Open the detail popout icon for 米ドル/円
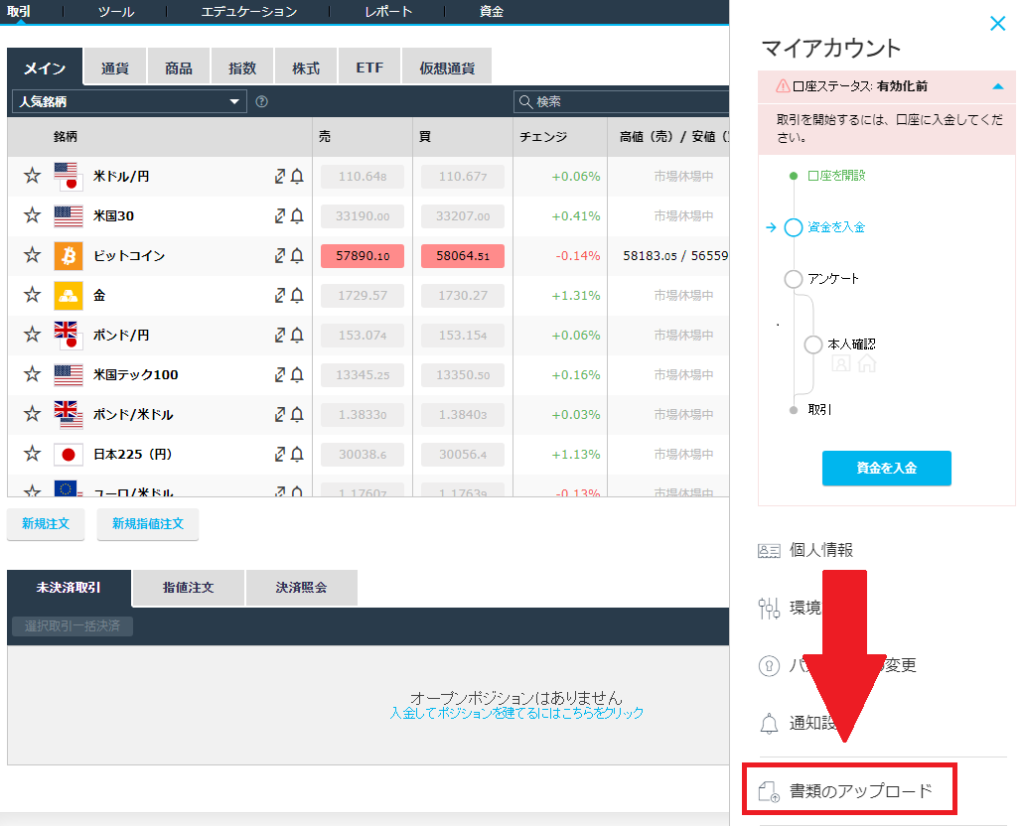This screenshot has width=1024, height=826. point(280,176)
